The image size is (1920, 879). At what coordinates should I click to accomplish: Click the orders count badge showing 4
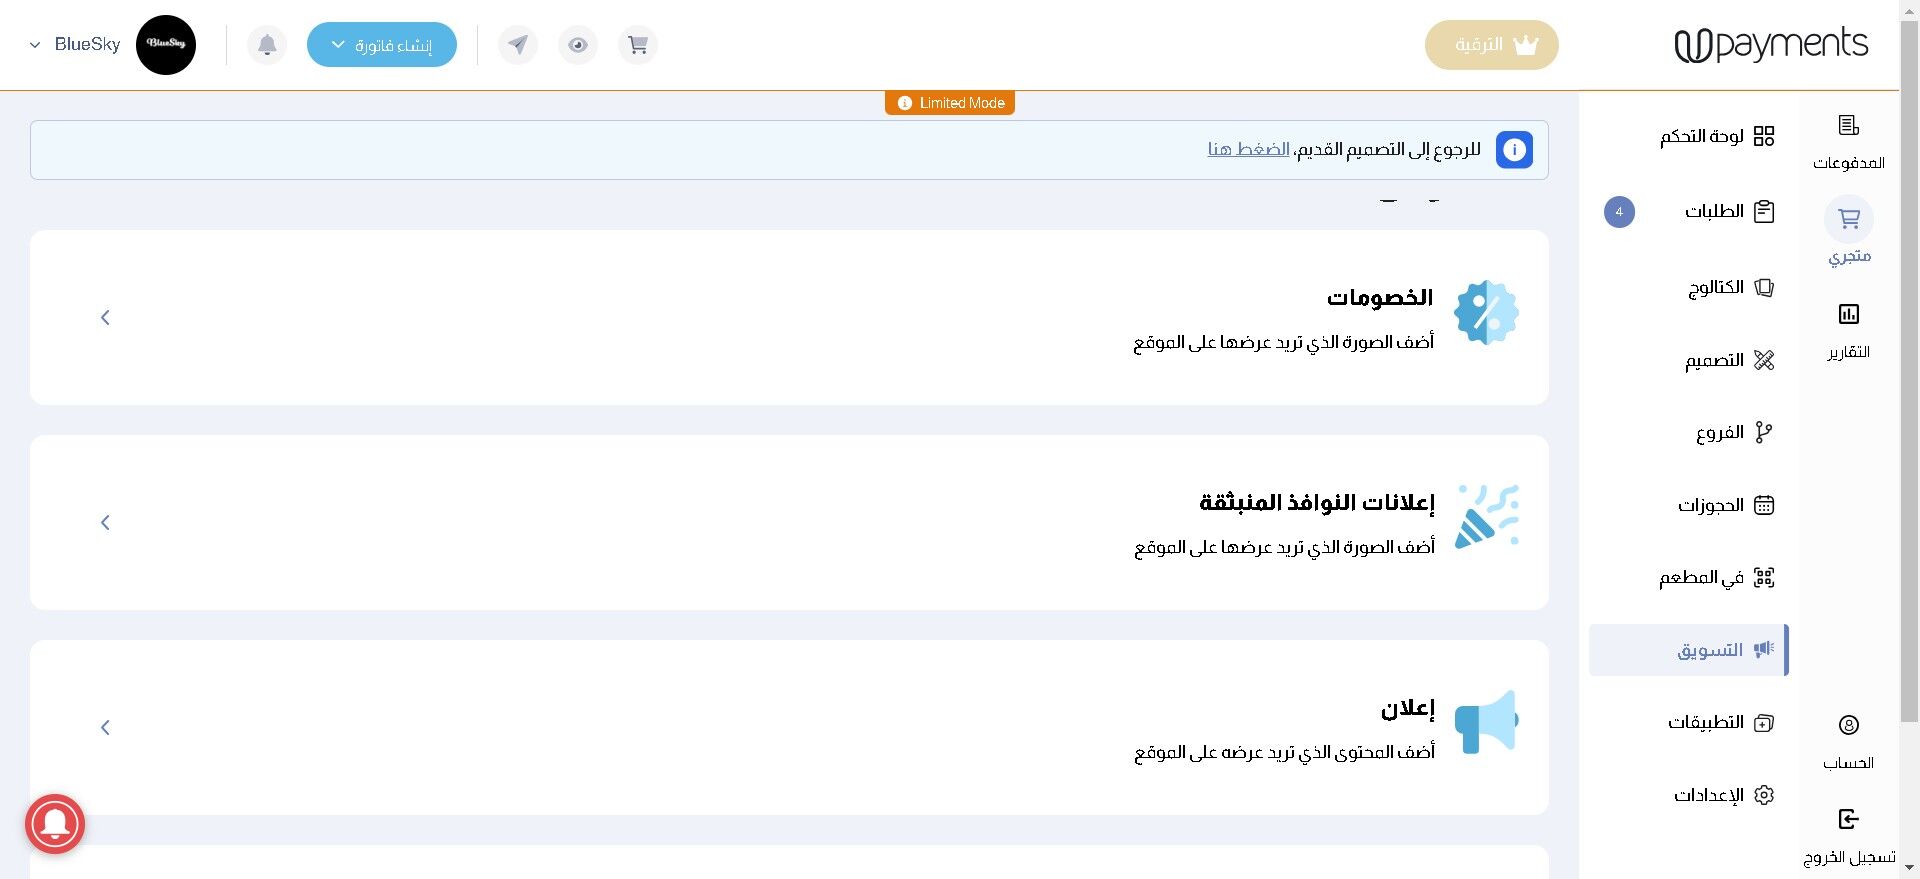[x=1619, y=212]
